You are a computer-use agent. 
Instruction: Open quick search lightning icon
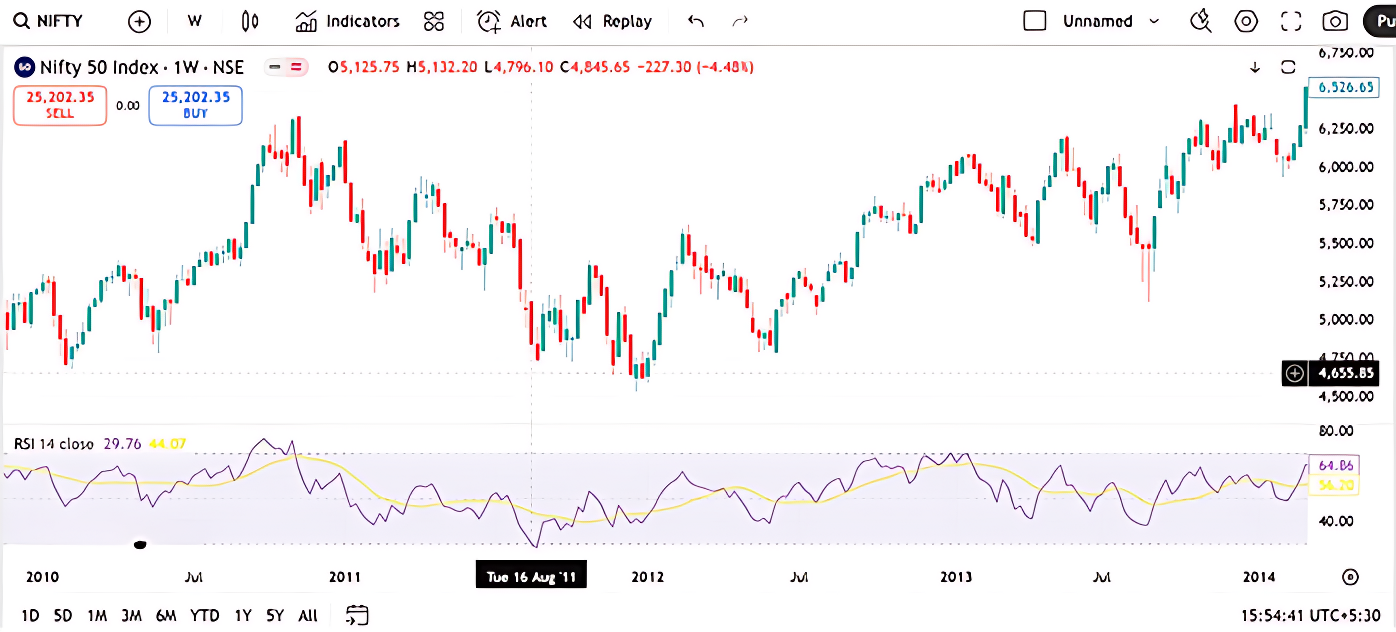click(1201, 21)
